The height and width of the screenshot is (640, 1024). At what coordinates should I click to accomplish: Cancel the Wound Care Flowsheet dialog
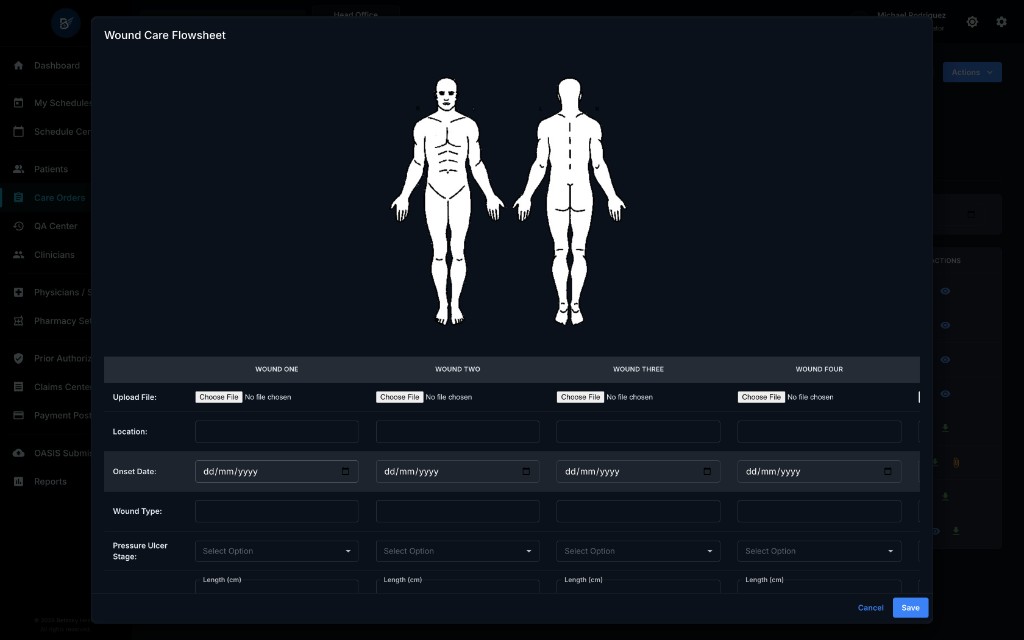(x=871, y=607)
